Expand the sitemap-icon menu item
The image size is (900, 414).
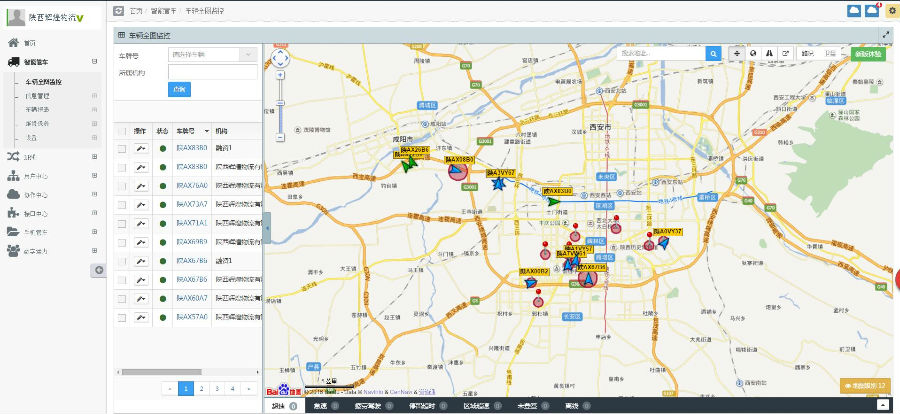click(x=94, y=176)
